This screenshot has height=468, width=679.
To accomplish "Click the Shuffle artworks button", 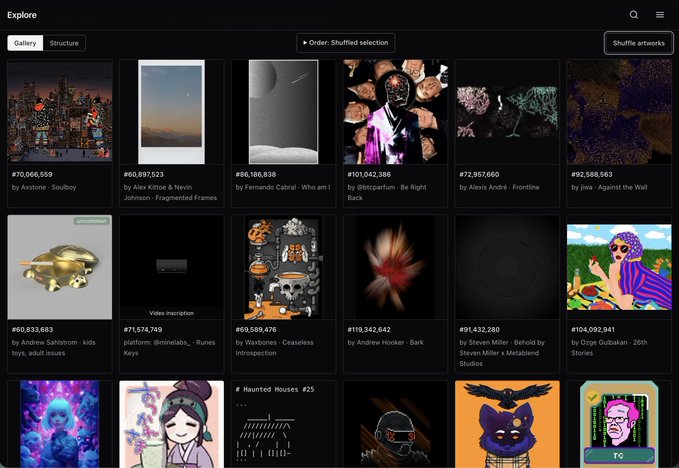I will [638, 43].
